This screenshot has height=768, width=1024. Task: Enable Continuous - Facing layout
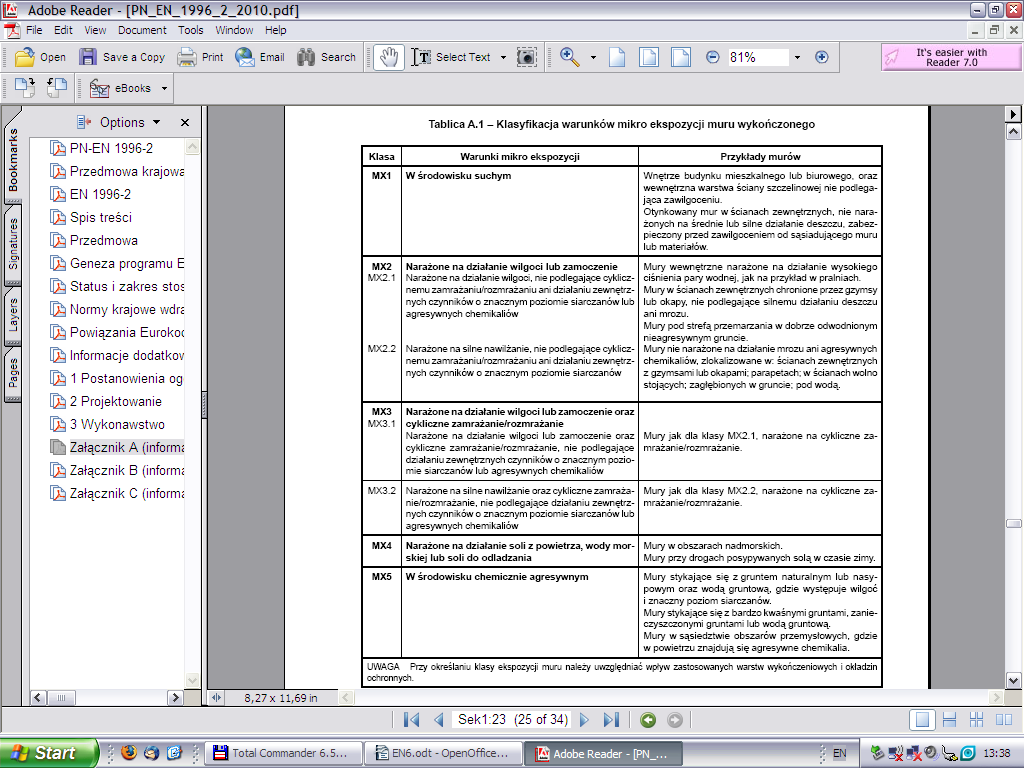pyautogui.click(x=976, y=720)
